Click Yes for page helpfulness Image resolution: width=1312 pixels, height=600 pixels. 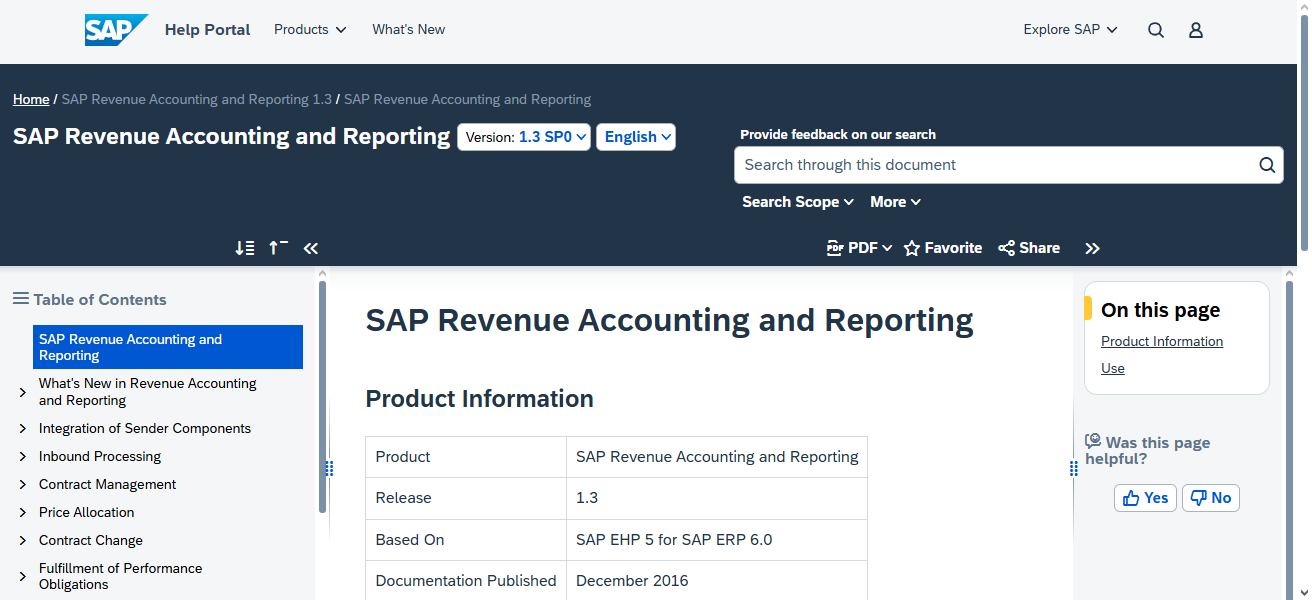pos(1144,497)
